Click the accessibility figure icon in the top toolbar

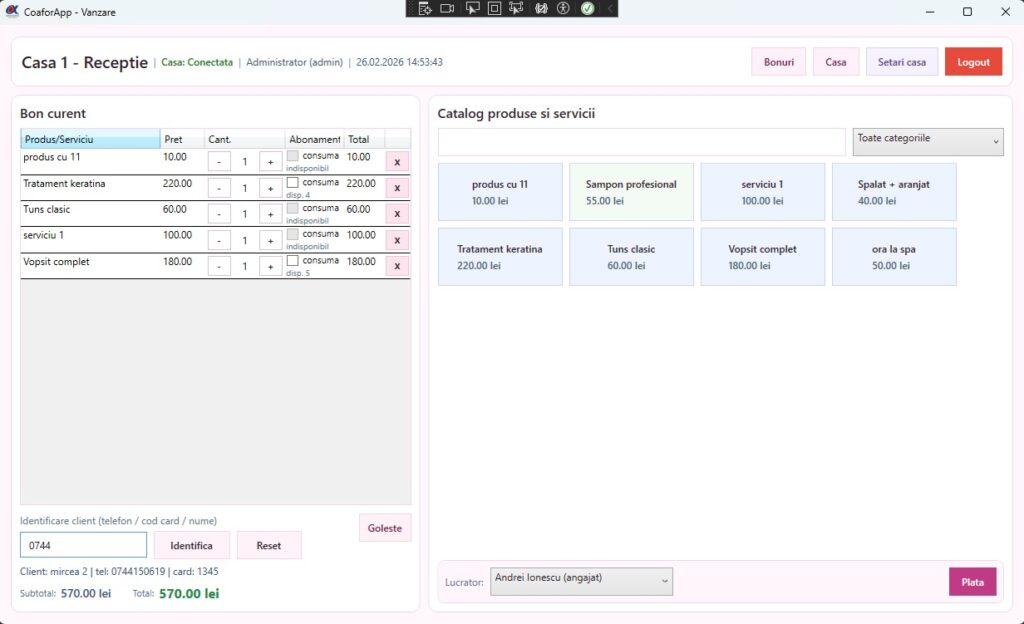point(563,8)
